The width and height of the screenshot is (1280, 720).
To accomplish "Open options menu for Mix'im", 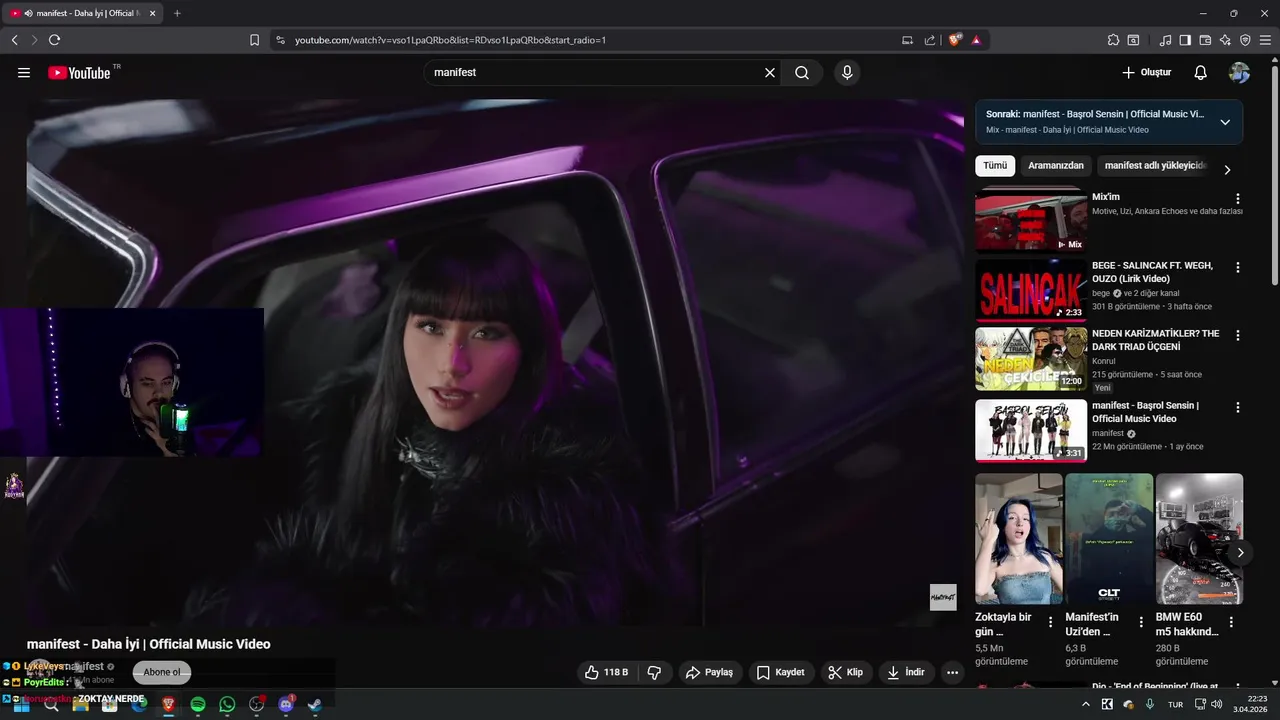I will (1238, 199).
